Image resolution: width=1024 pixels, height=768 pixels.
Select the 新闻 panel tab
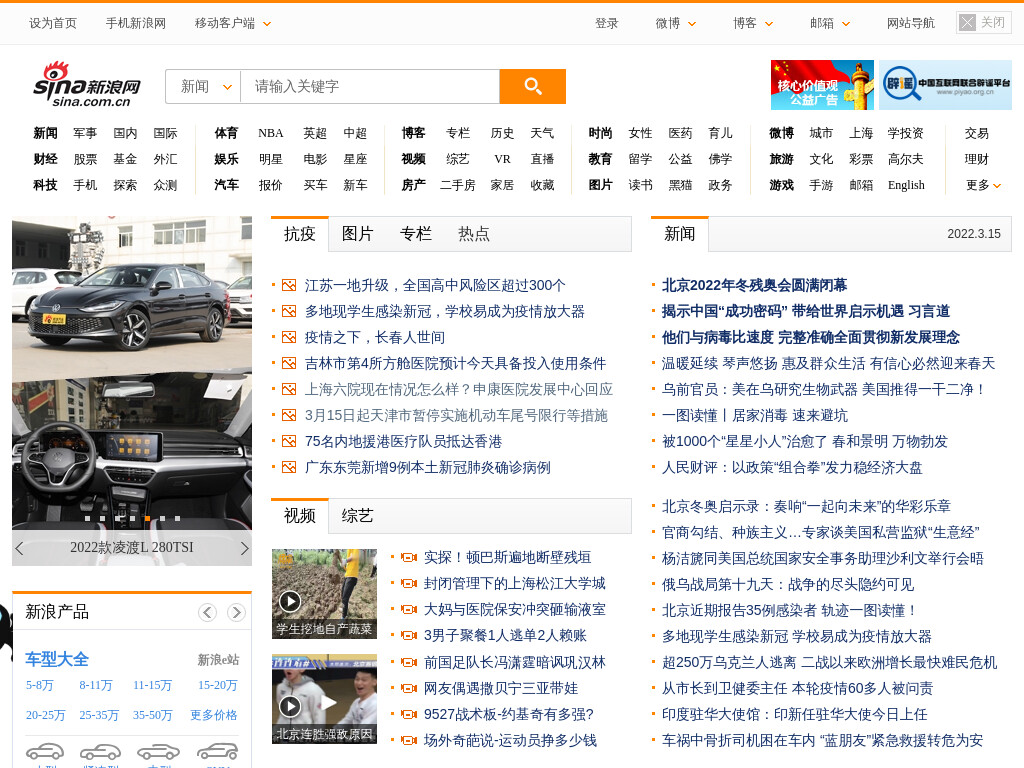[680, 234]
